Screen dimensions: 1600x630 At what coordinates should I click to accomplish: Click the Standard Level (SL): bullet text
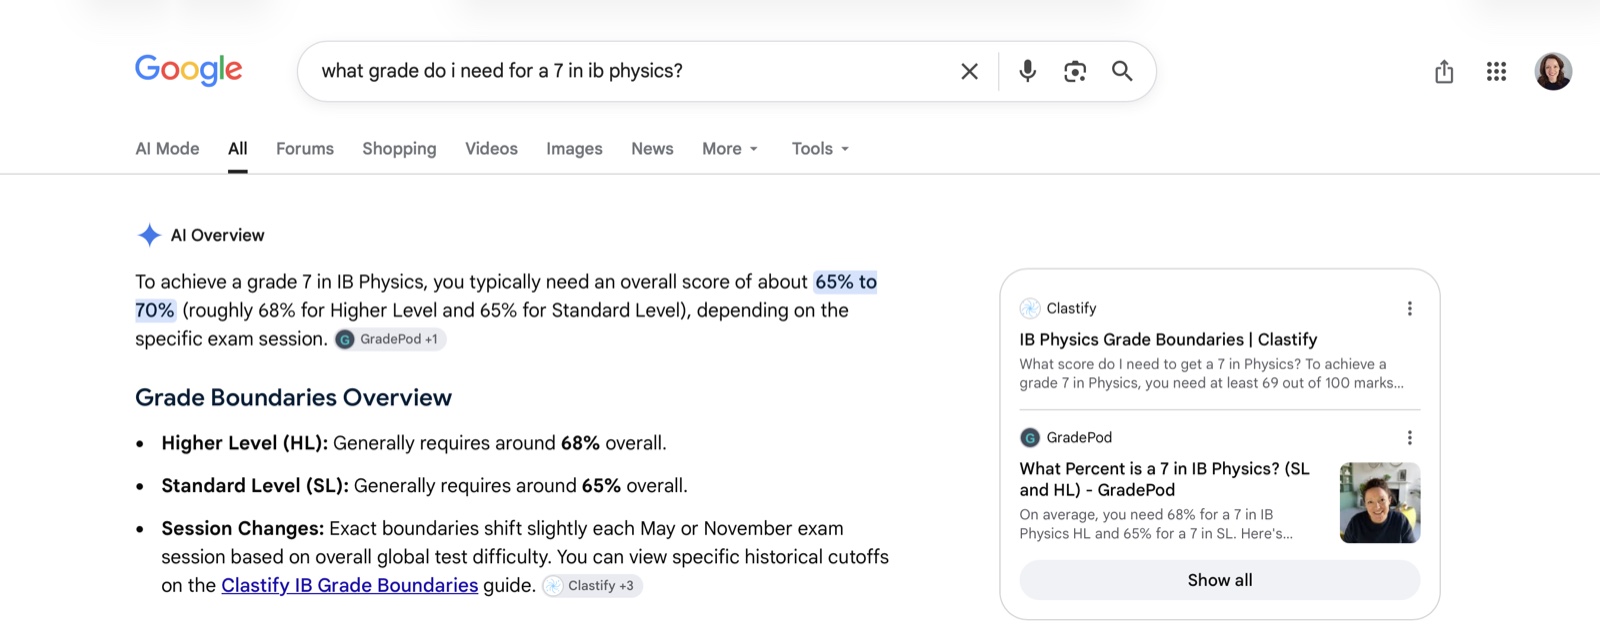tap(255, 486)
